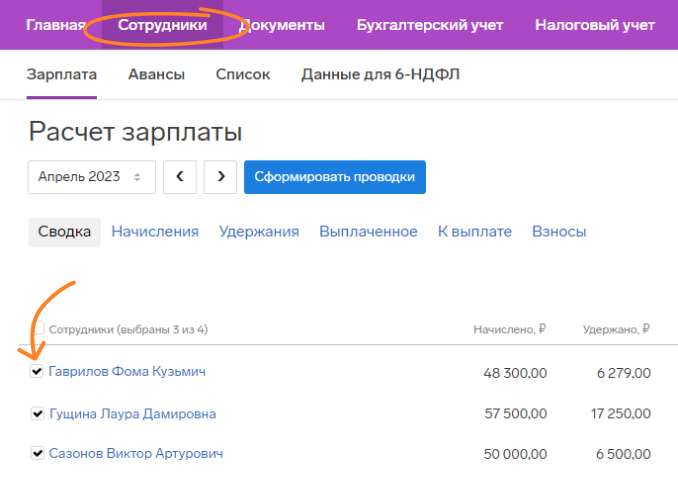Viewport: 678px width, 477px height.
Task: Select the Сводка view
Action: pos(64,232)
